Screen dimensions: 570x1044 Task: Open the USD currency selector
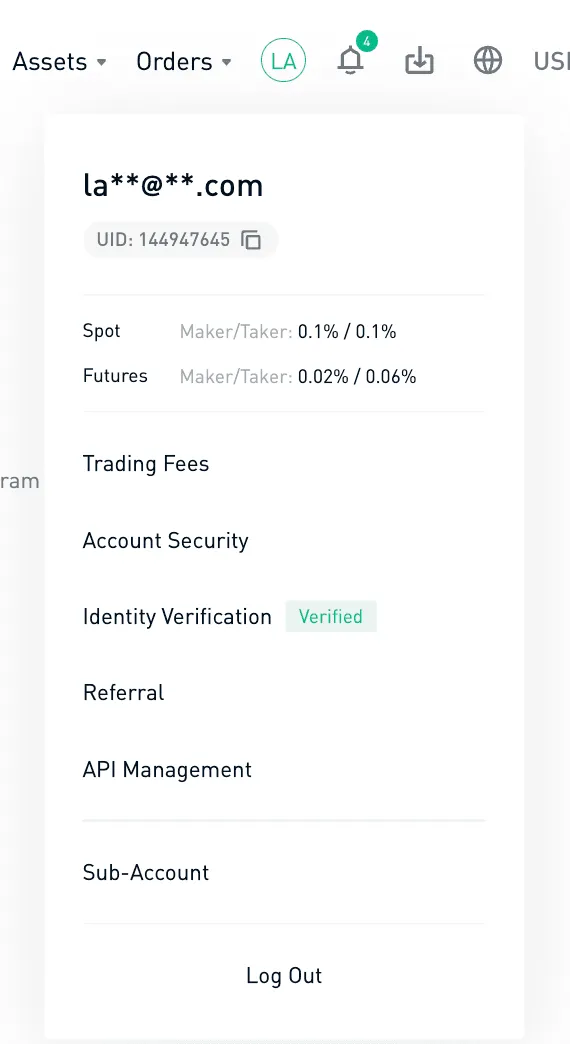[x=551, y=62]
